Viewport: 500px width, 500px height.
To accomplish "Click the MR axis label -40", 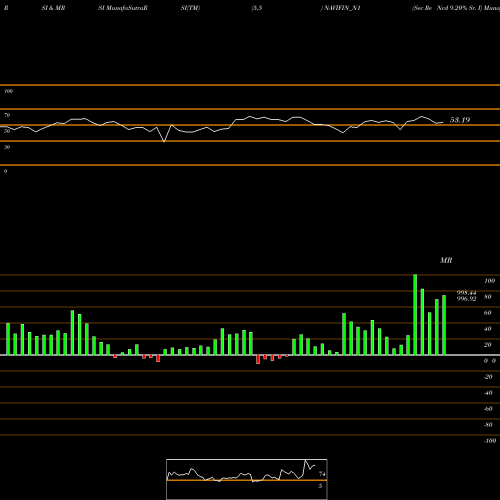I will tap(488, 393).
